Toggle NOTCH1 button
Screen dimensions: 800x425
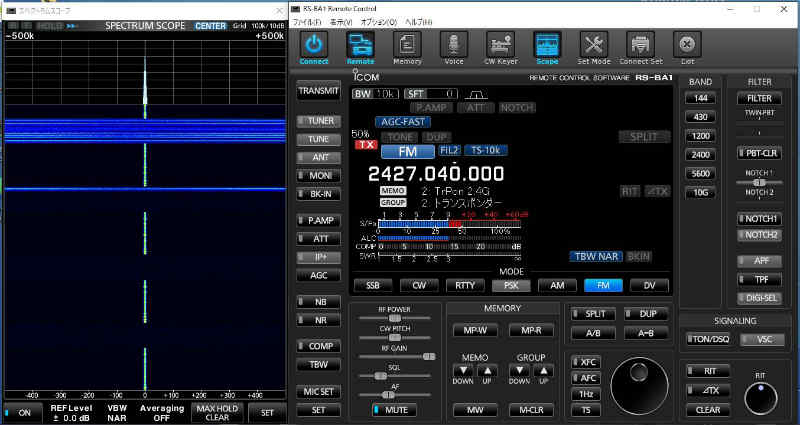pos(759,218)
